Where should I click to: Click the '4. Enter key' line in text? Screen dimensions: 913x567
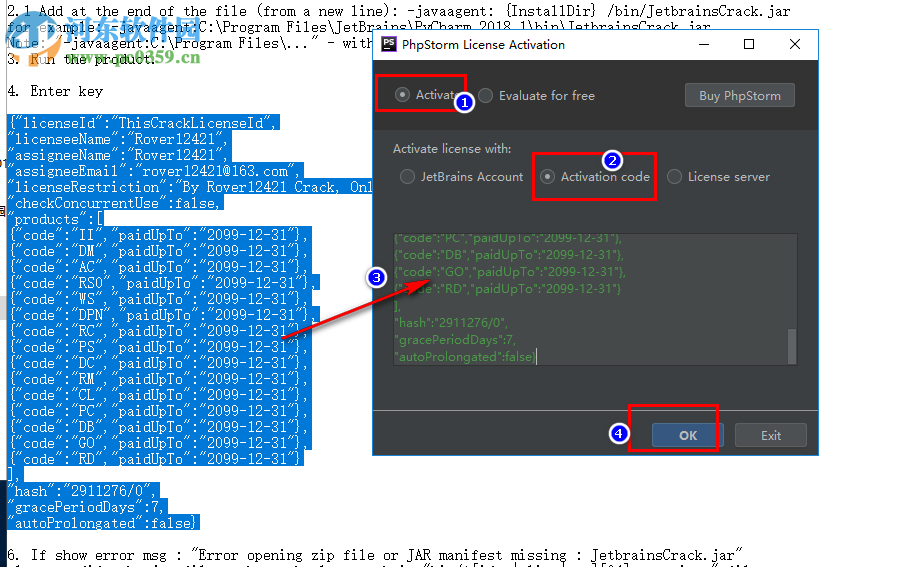pos(55,91)
